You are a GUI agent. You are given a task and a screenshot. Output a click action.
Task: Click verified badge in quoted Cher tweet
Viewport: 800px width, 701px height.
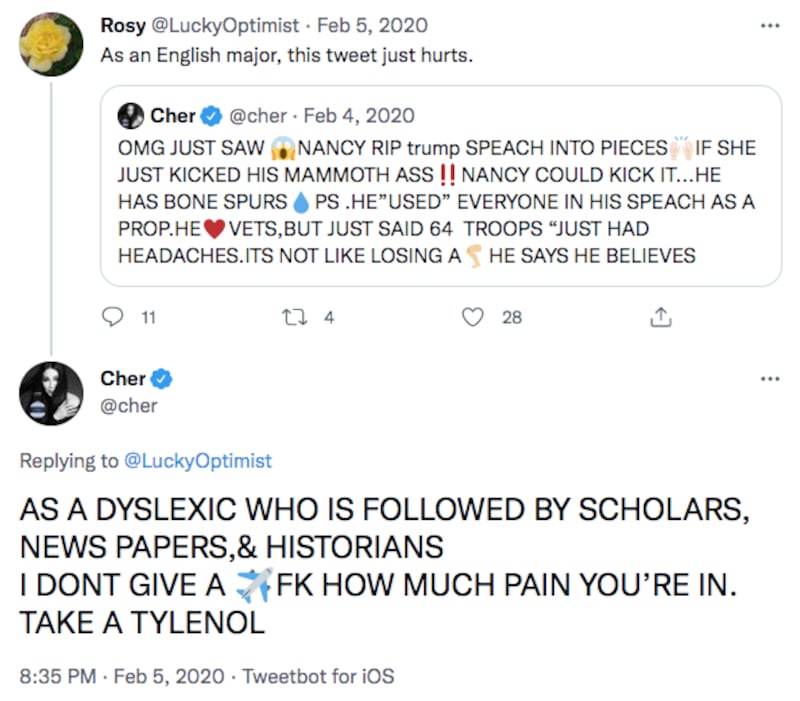tap(212, 116)
